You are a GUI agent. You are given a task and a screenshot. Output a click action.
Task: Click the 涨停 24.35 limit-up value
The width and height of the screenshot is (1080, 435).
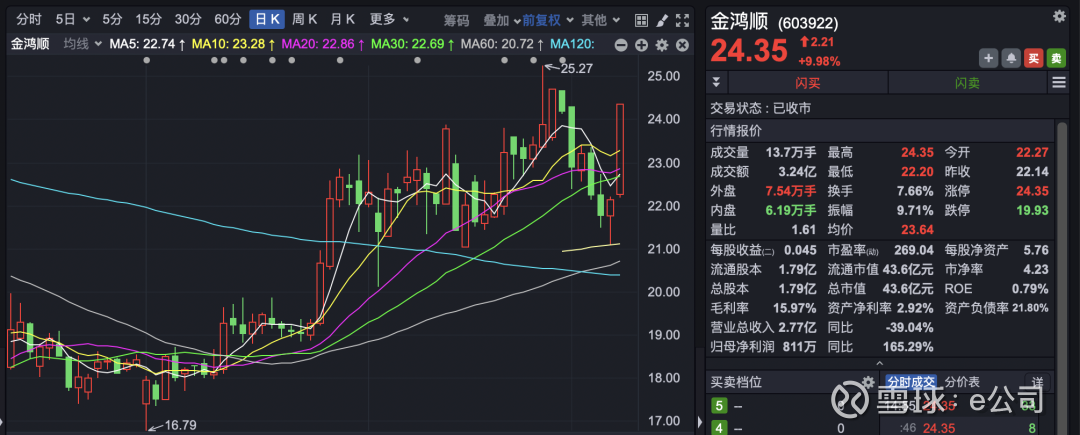point(1033,191)
